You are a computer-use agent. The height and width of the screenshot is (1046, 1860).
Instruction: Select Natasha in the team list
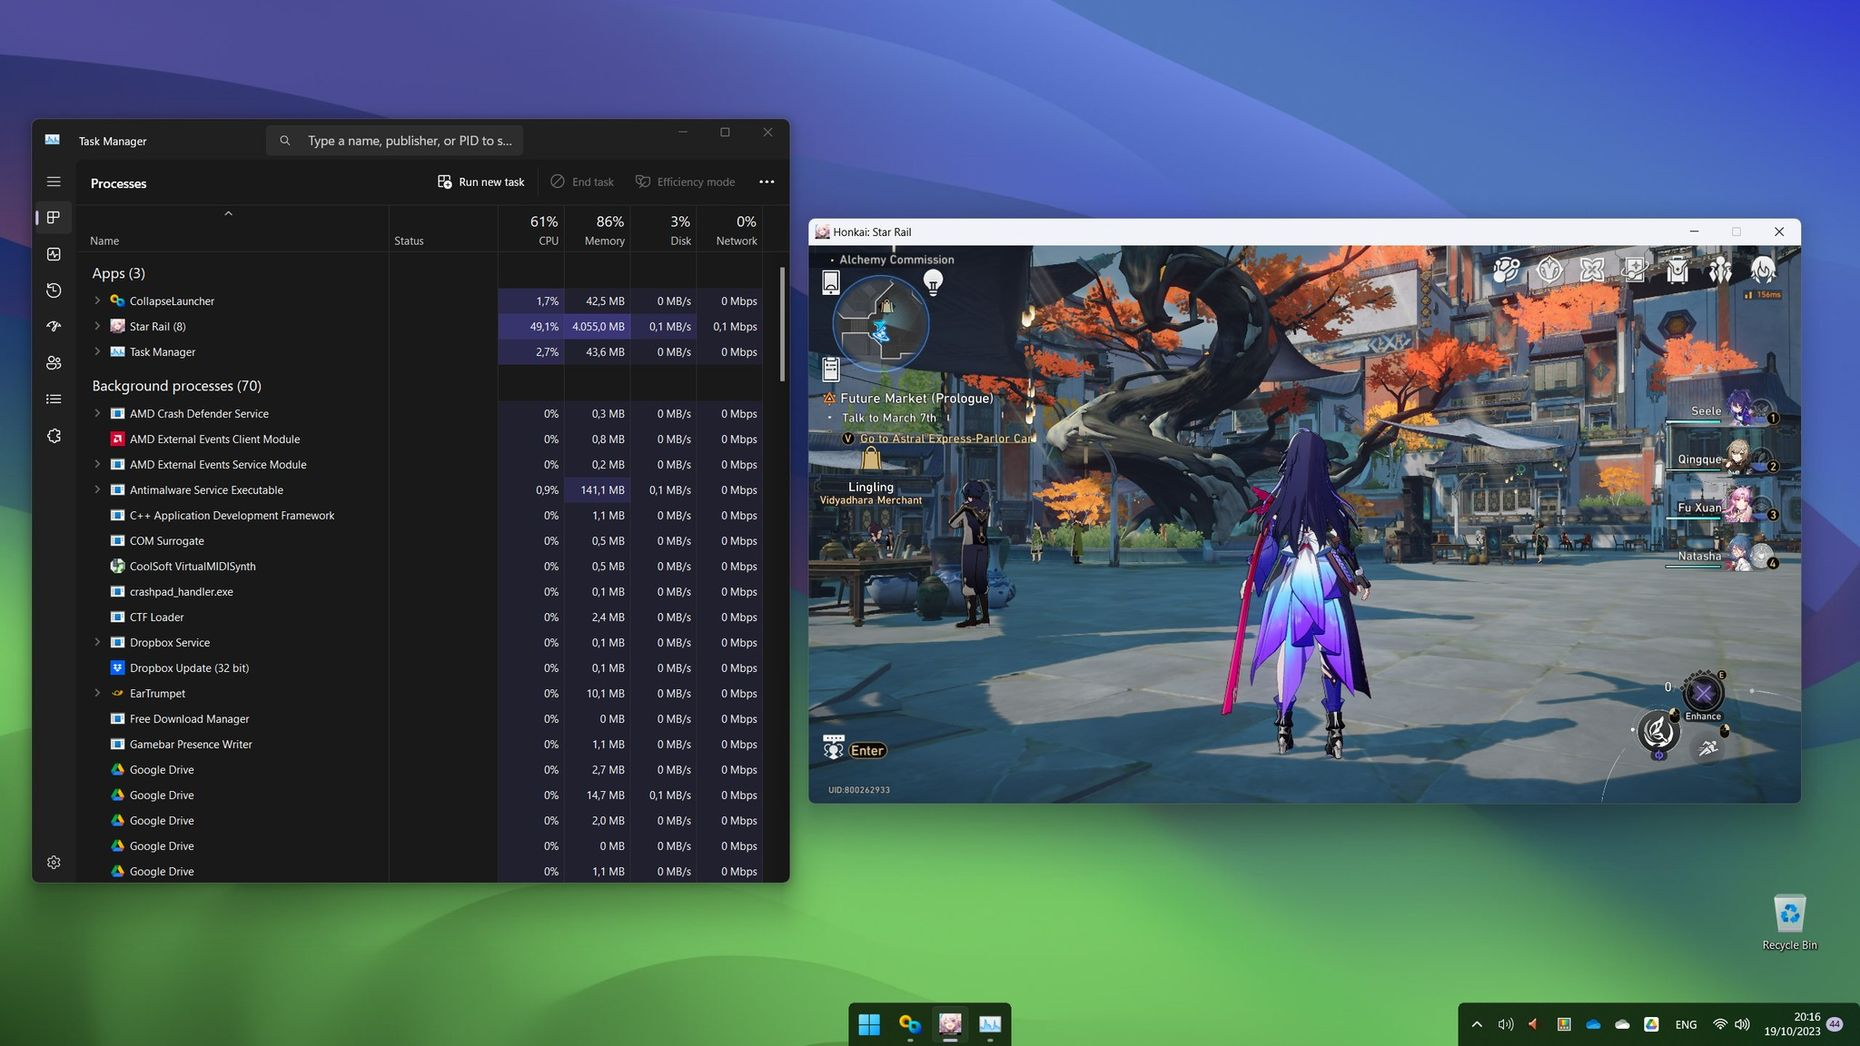pyautogui.click(x=1722, y=554)
